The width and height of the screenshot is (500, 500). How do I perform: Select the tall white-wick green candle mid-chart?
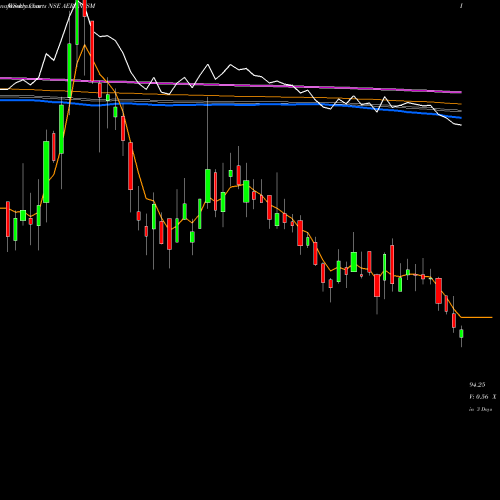pos(208,186)
